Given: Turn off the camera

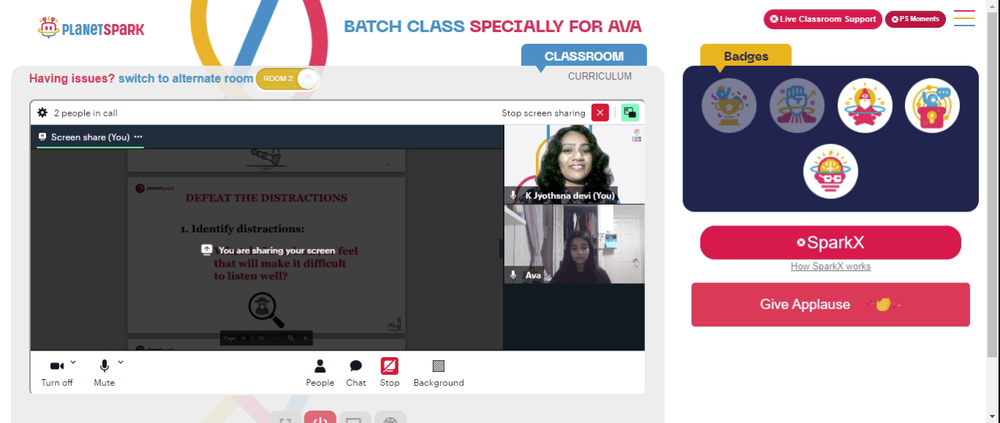Looking at the screenshot, I should 57,373.
